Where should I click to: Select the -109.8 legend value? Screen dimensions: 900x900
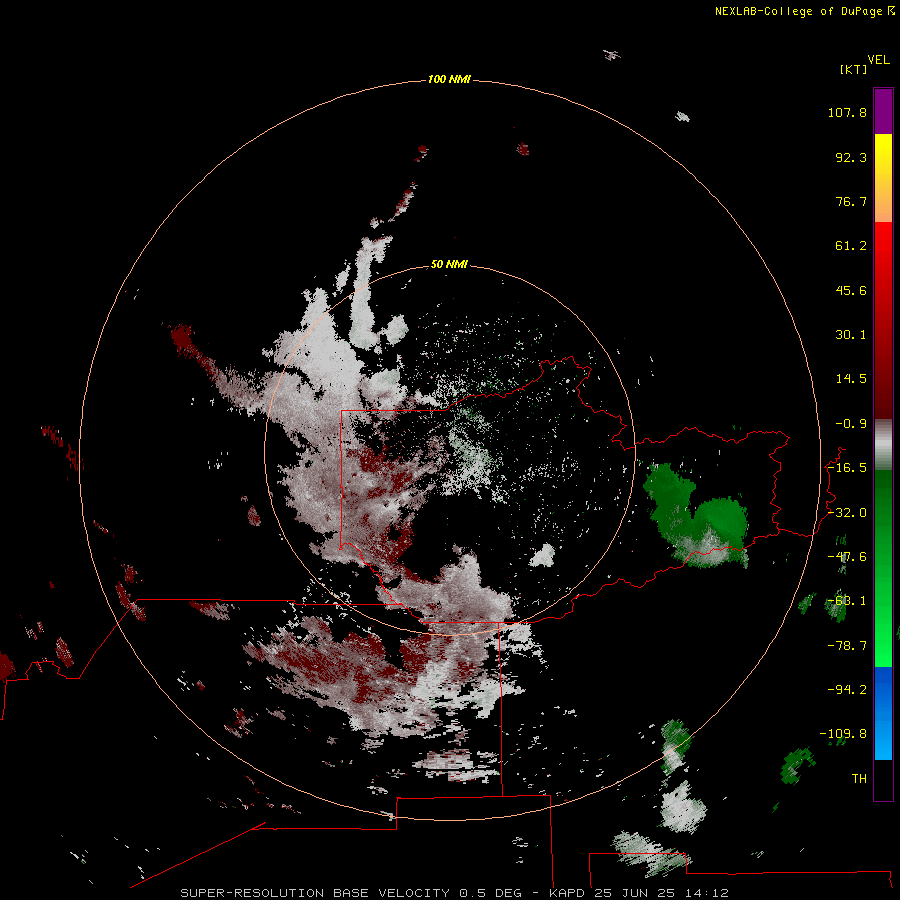[x=843, y=734]
